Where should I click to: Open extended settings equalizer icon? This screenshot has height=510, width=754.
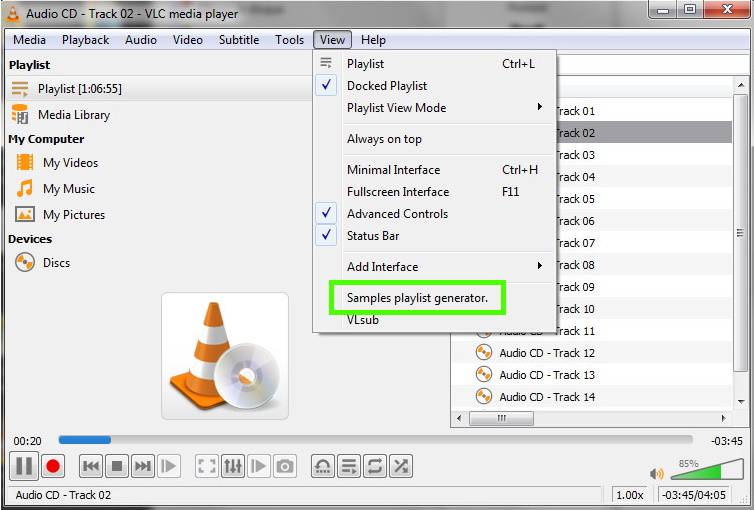click(233, 466)
